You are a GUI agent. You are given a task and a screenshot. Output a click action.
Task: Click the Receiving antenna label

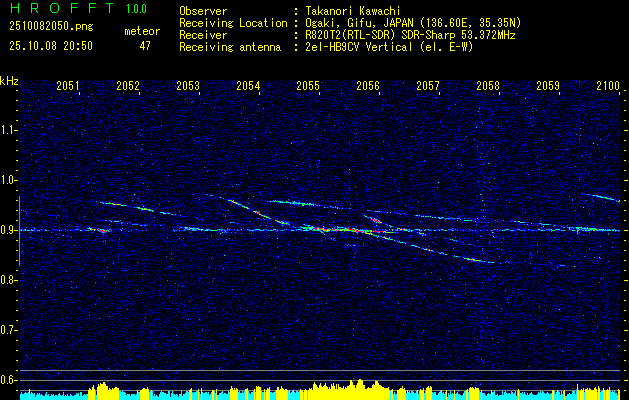230,47
